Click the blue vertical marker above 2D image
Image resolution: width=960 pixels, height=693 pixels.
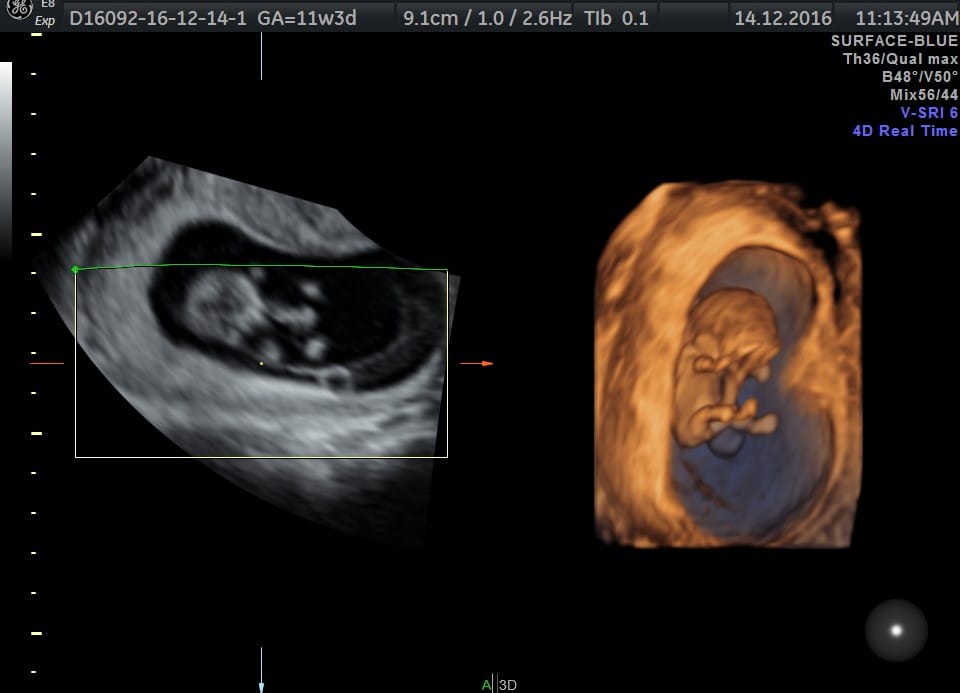261,55
